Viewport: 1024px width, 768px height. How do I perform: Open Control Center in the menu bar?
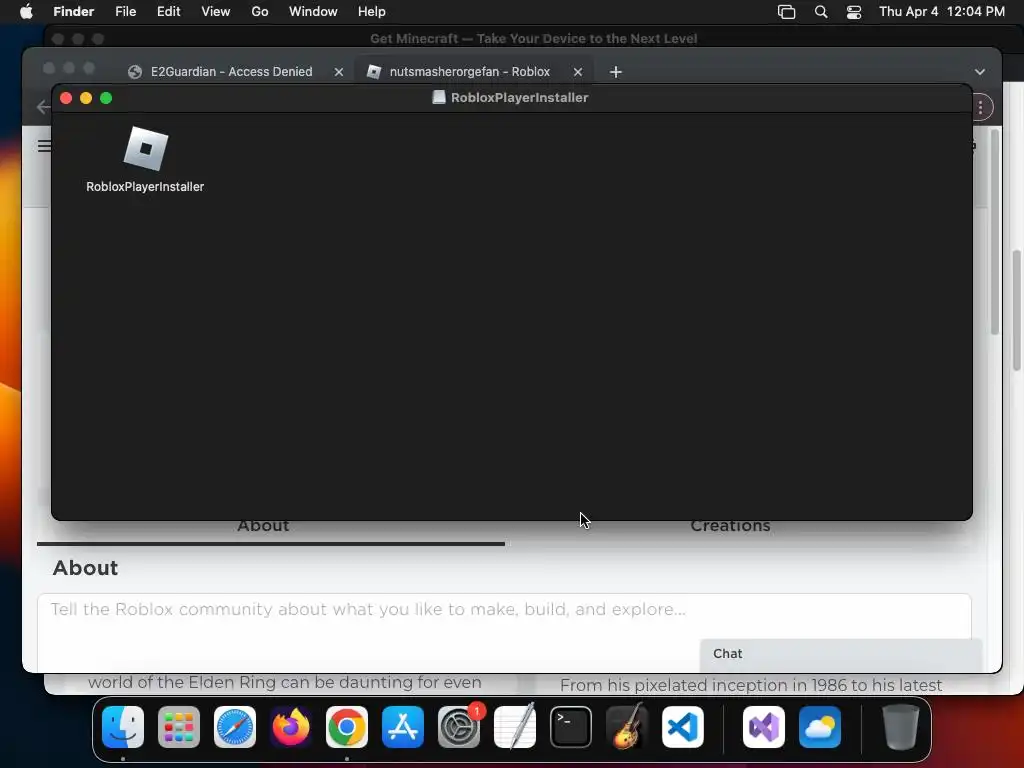click(x=854, y=12)
